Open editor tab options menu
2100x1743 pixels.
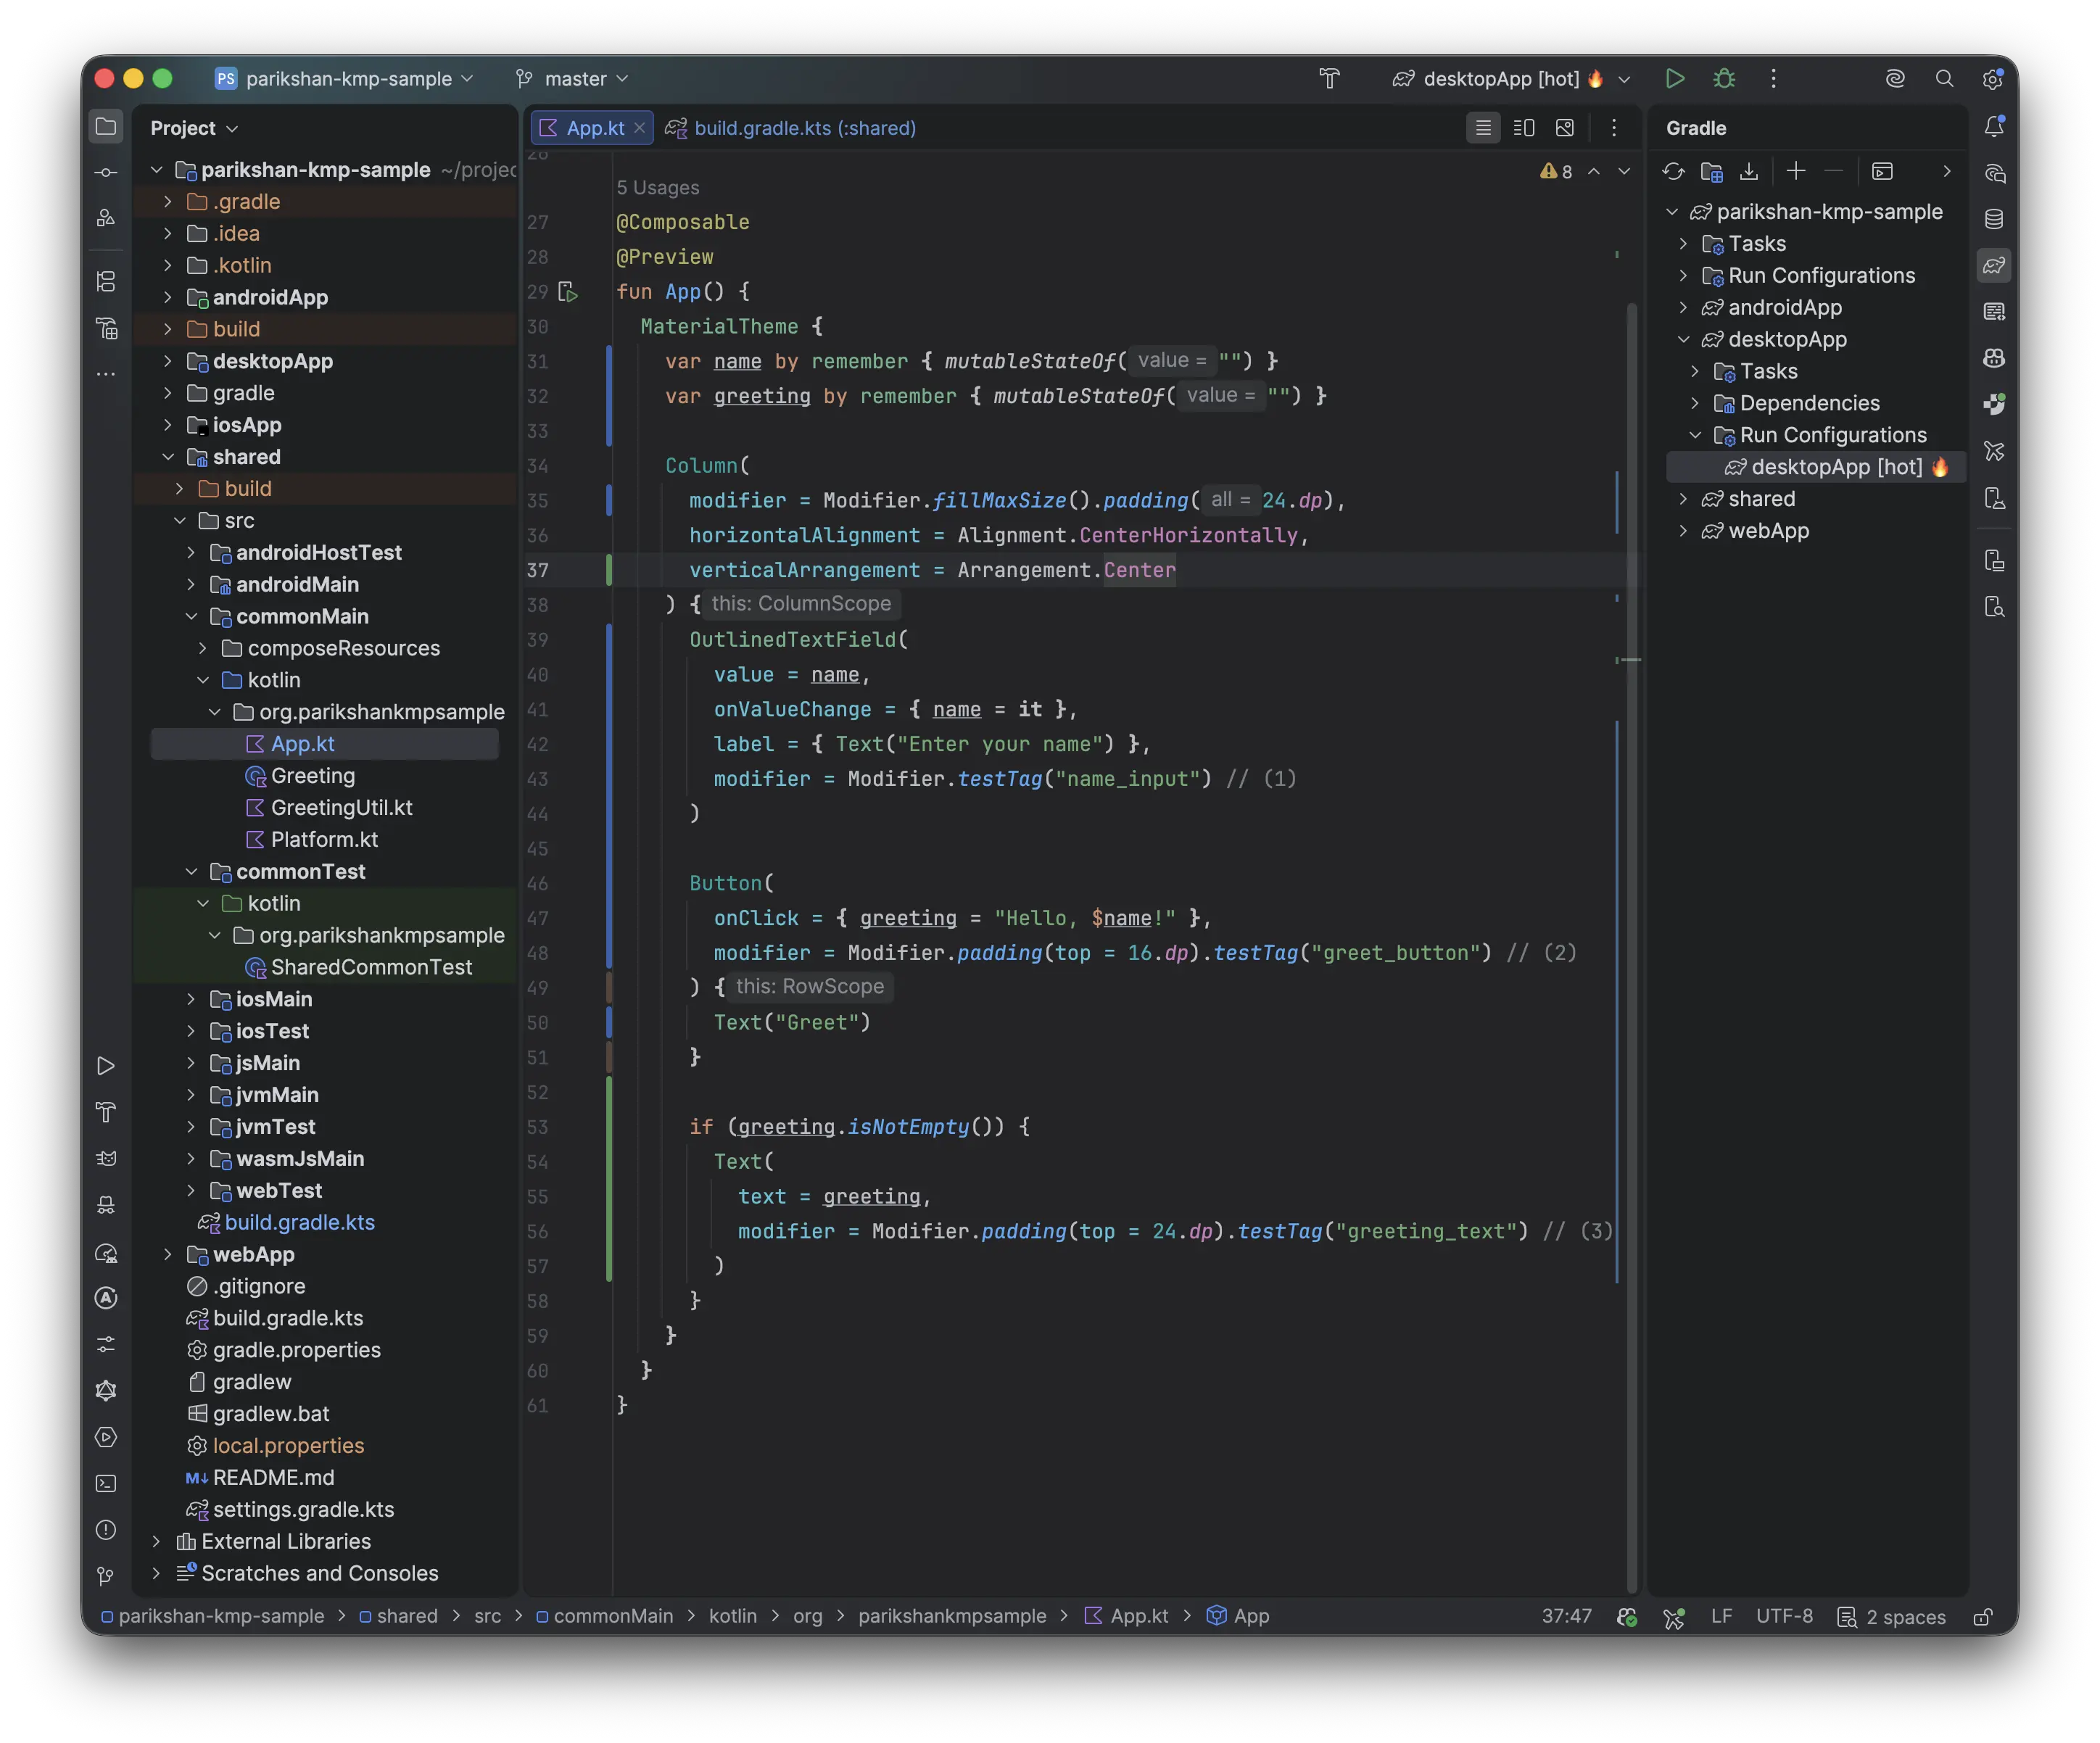point(1613,128)
